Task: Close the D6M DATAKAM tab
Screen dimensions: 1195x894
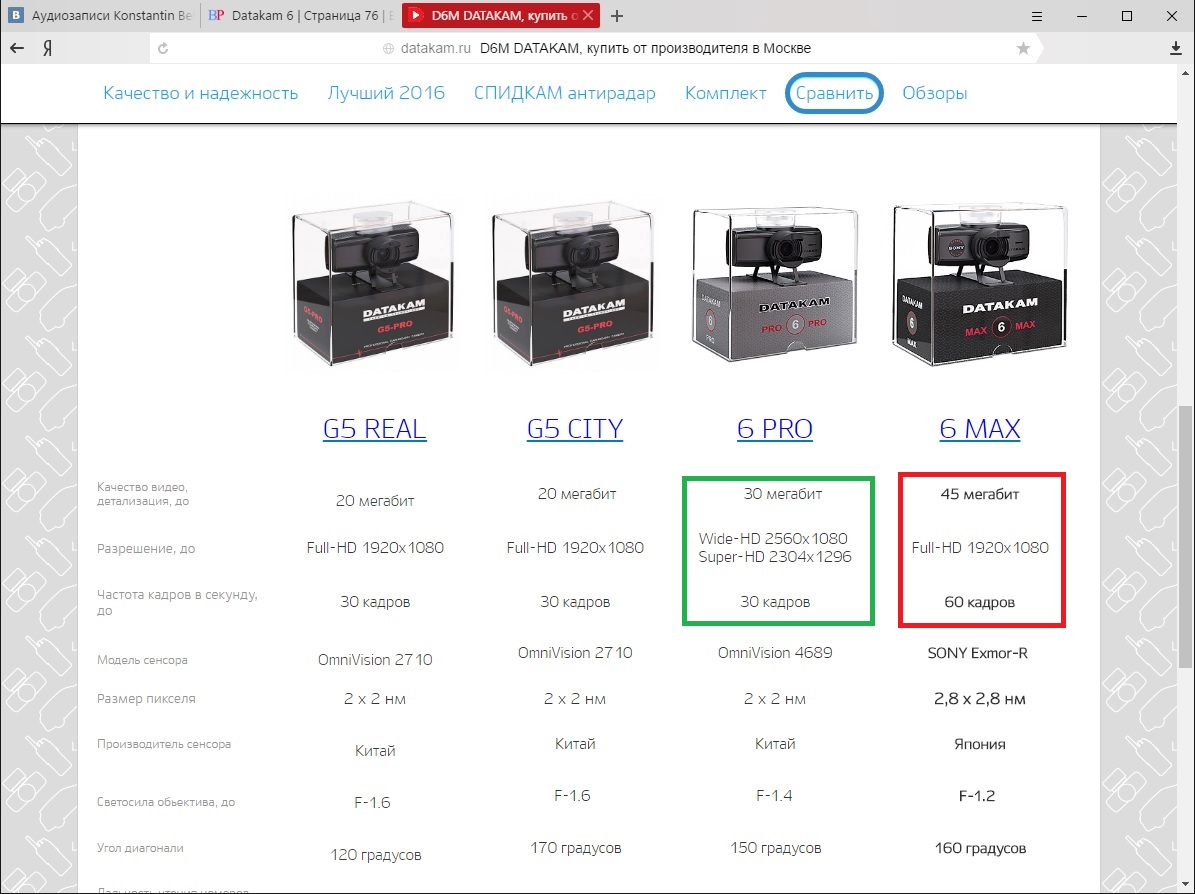Action: click(x=588, y=15)
